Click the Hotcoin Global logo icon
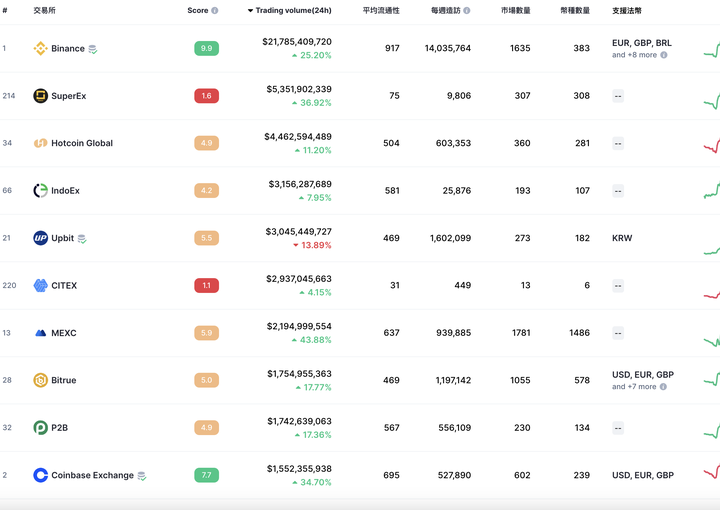 coord(40,143)
